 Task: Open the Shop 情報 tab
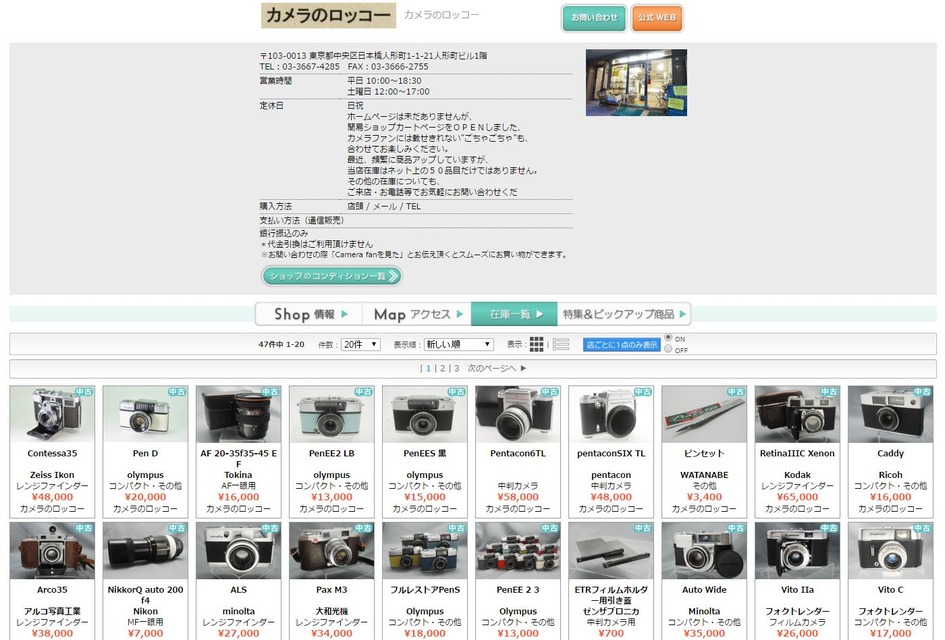[310, 314]
